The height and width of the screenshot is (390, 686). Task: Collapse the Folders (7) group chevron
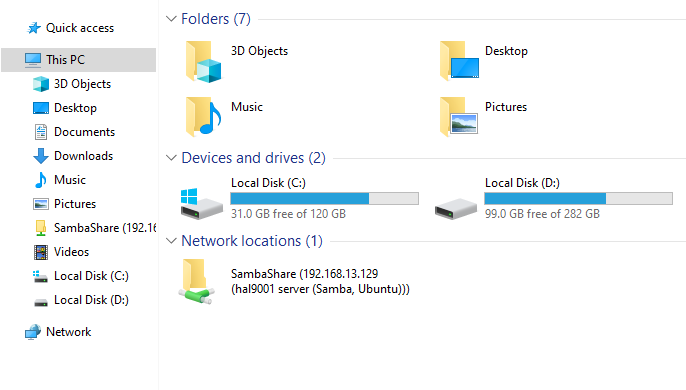point(171,19)
